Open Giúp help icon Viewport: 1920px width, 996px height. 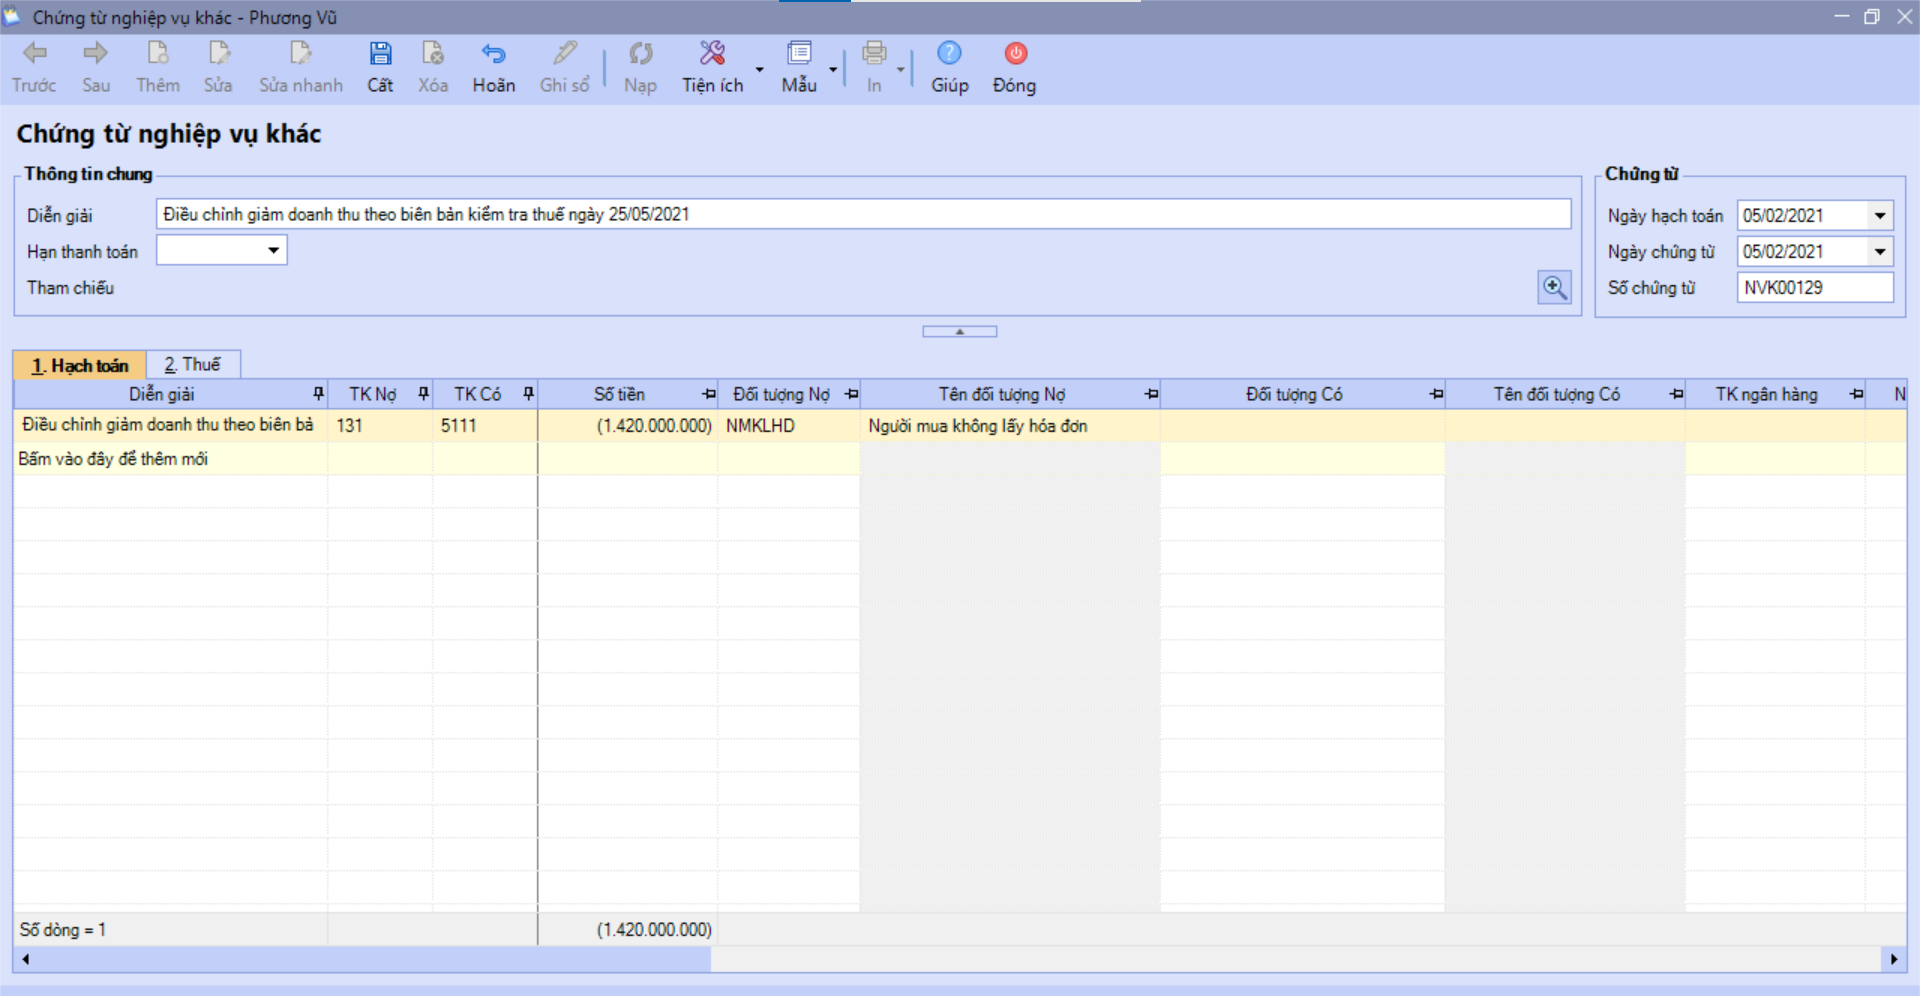[x=949, y=54]
